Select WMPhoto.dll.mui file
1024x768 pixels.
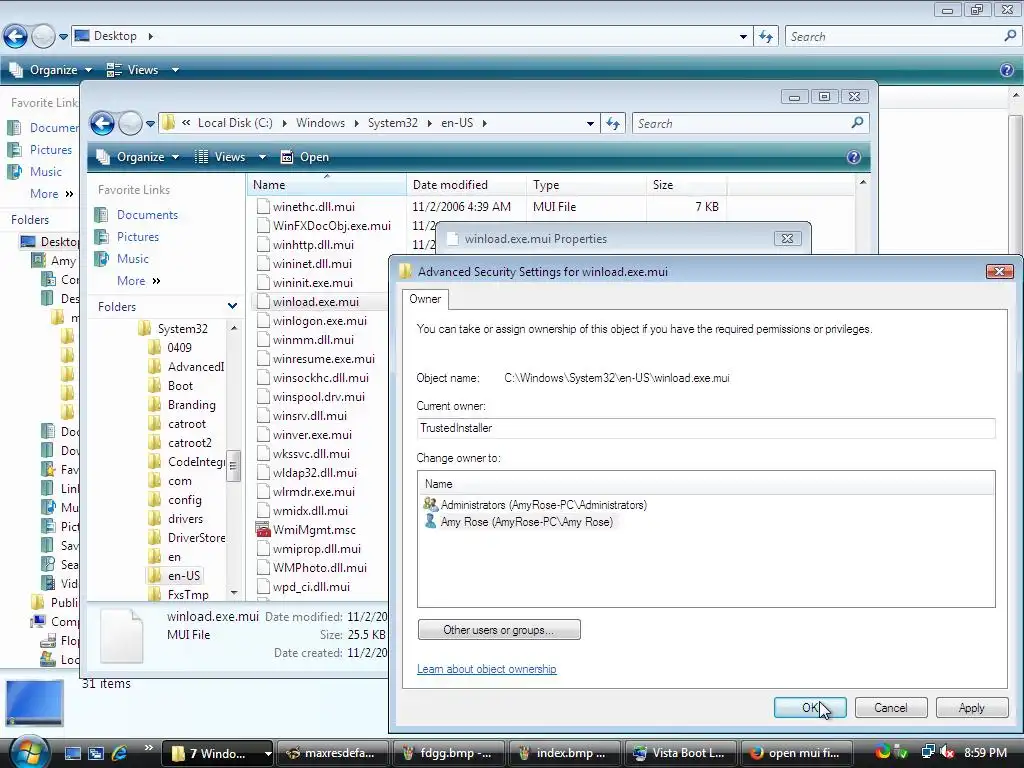(x=319, y=568)
